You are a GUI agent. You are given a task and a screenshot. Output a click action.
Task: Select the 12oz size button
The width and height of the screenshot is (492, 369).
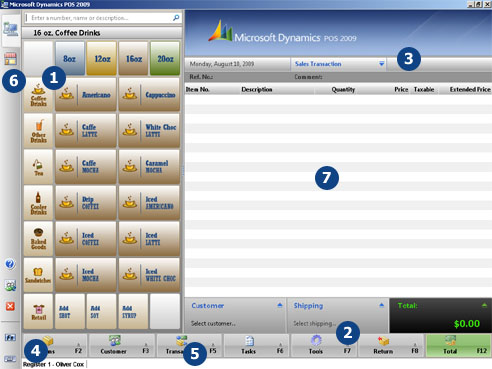[x=102, y=59]
